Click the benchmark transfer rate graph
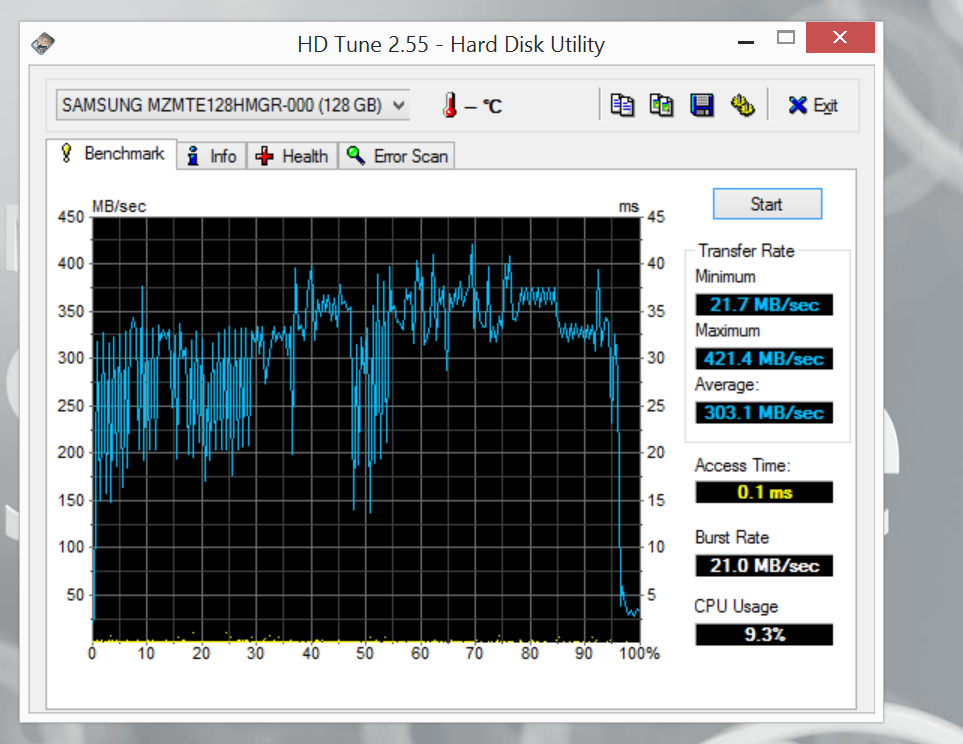963x744 pixels. [366, 429]
